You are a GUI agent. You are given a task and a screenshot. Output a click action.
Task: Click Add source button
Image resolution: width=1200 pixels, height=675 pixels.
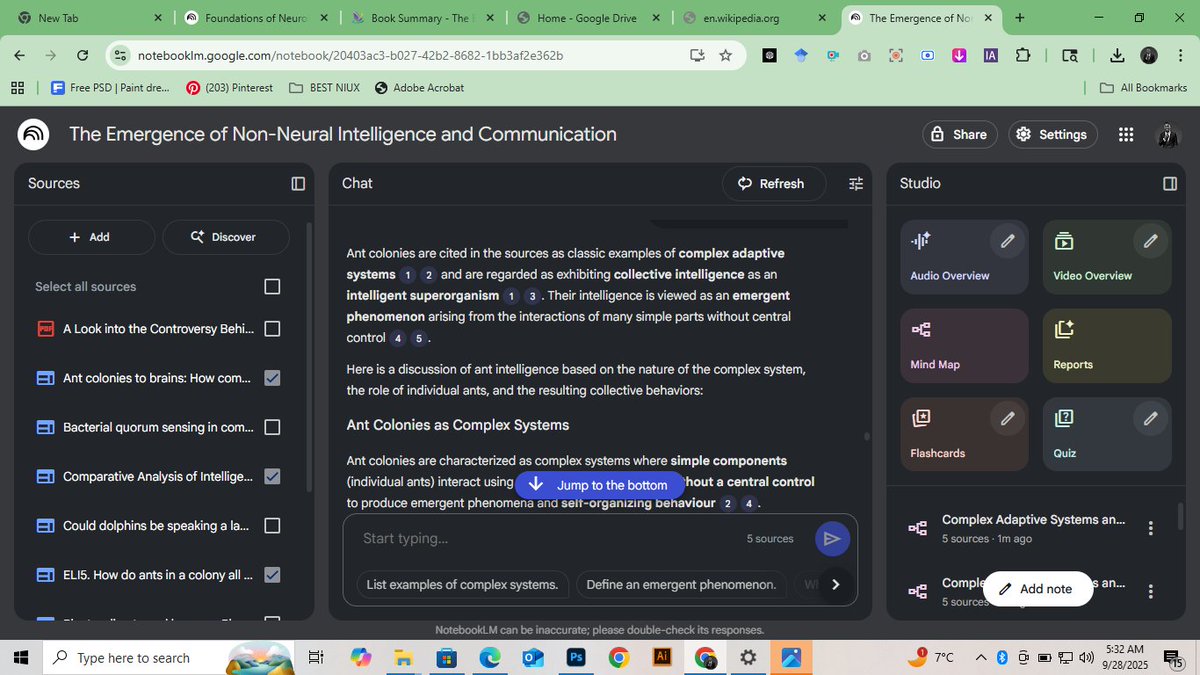tap(91, 237)
